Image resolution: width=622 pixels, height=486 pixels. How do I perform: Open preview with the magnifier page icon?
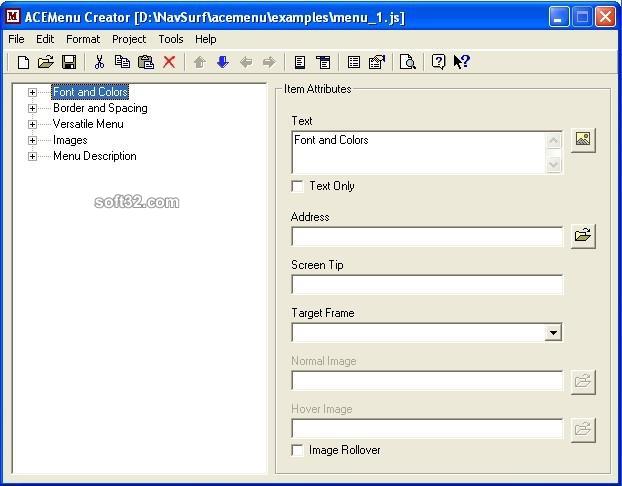407,62
